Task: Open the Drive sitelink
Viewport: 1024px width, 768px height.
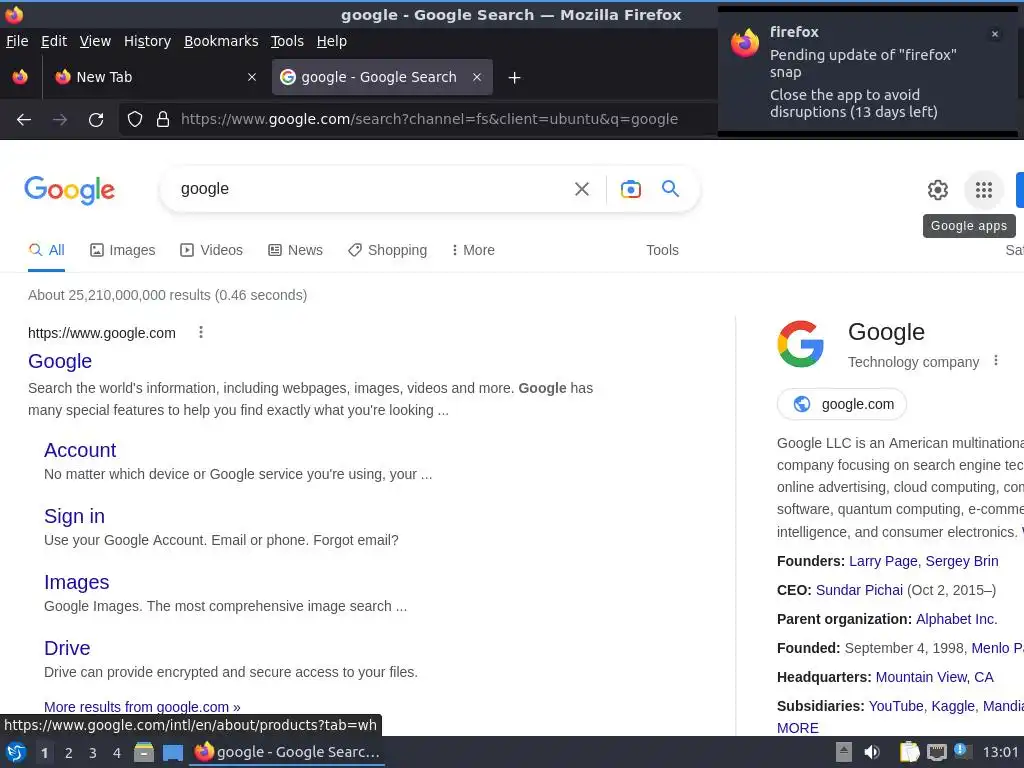Action: tap(67, 648)
